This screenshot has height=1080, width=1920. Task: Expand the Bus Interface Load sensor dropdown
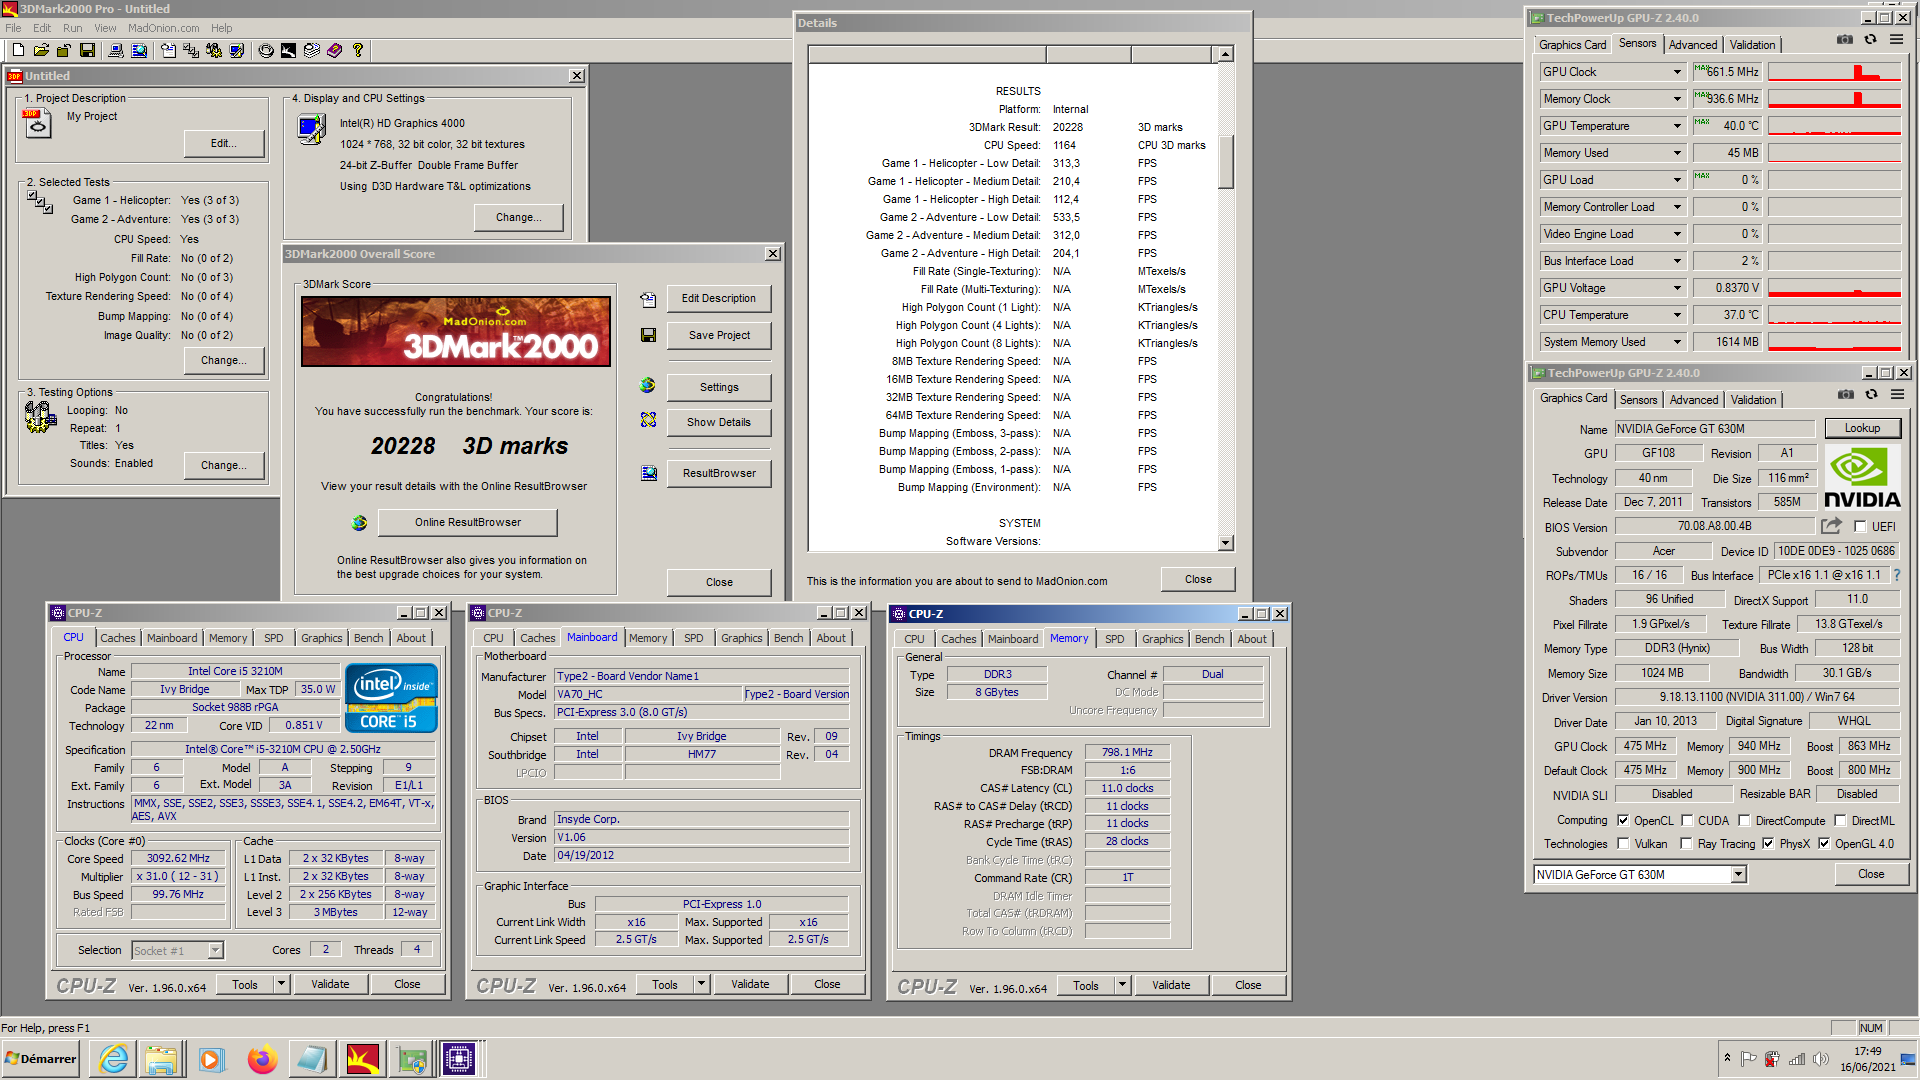[1677, 261]
